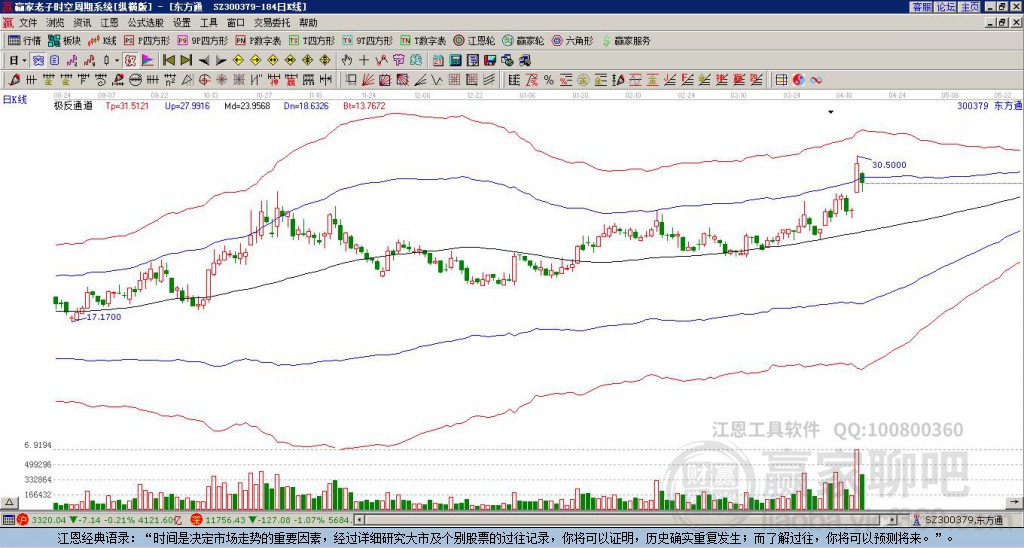
Task: Click the gold circle 金 icon
Action: coord(583,80)
